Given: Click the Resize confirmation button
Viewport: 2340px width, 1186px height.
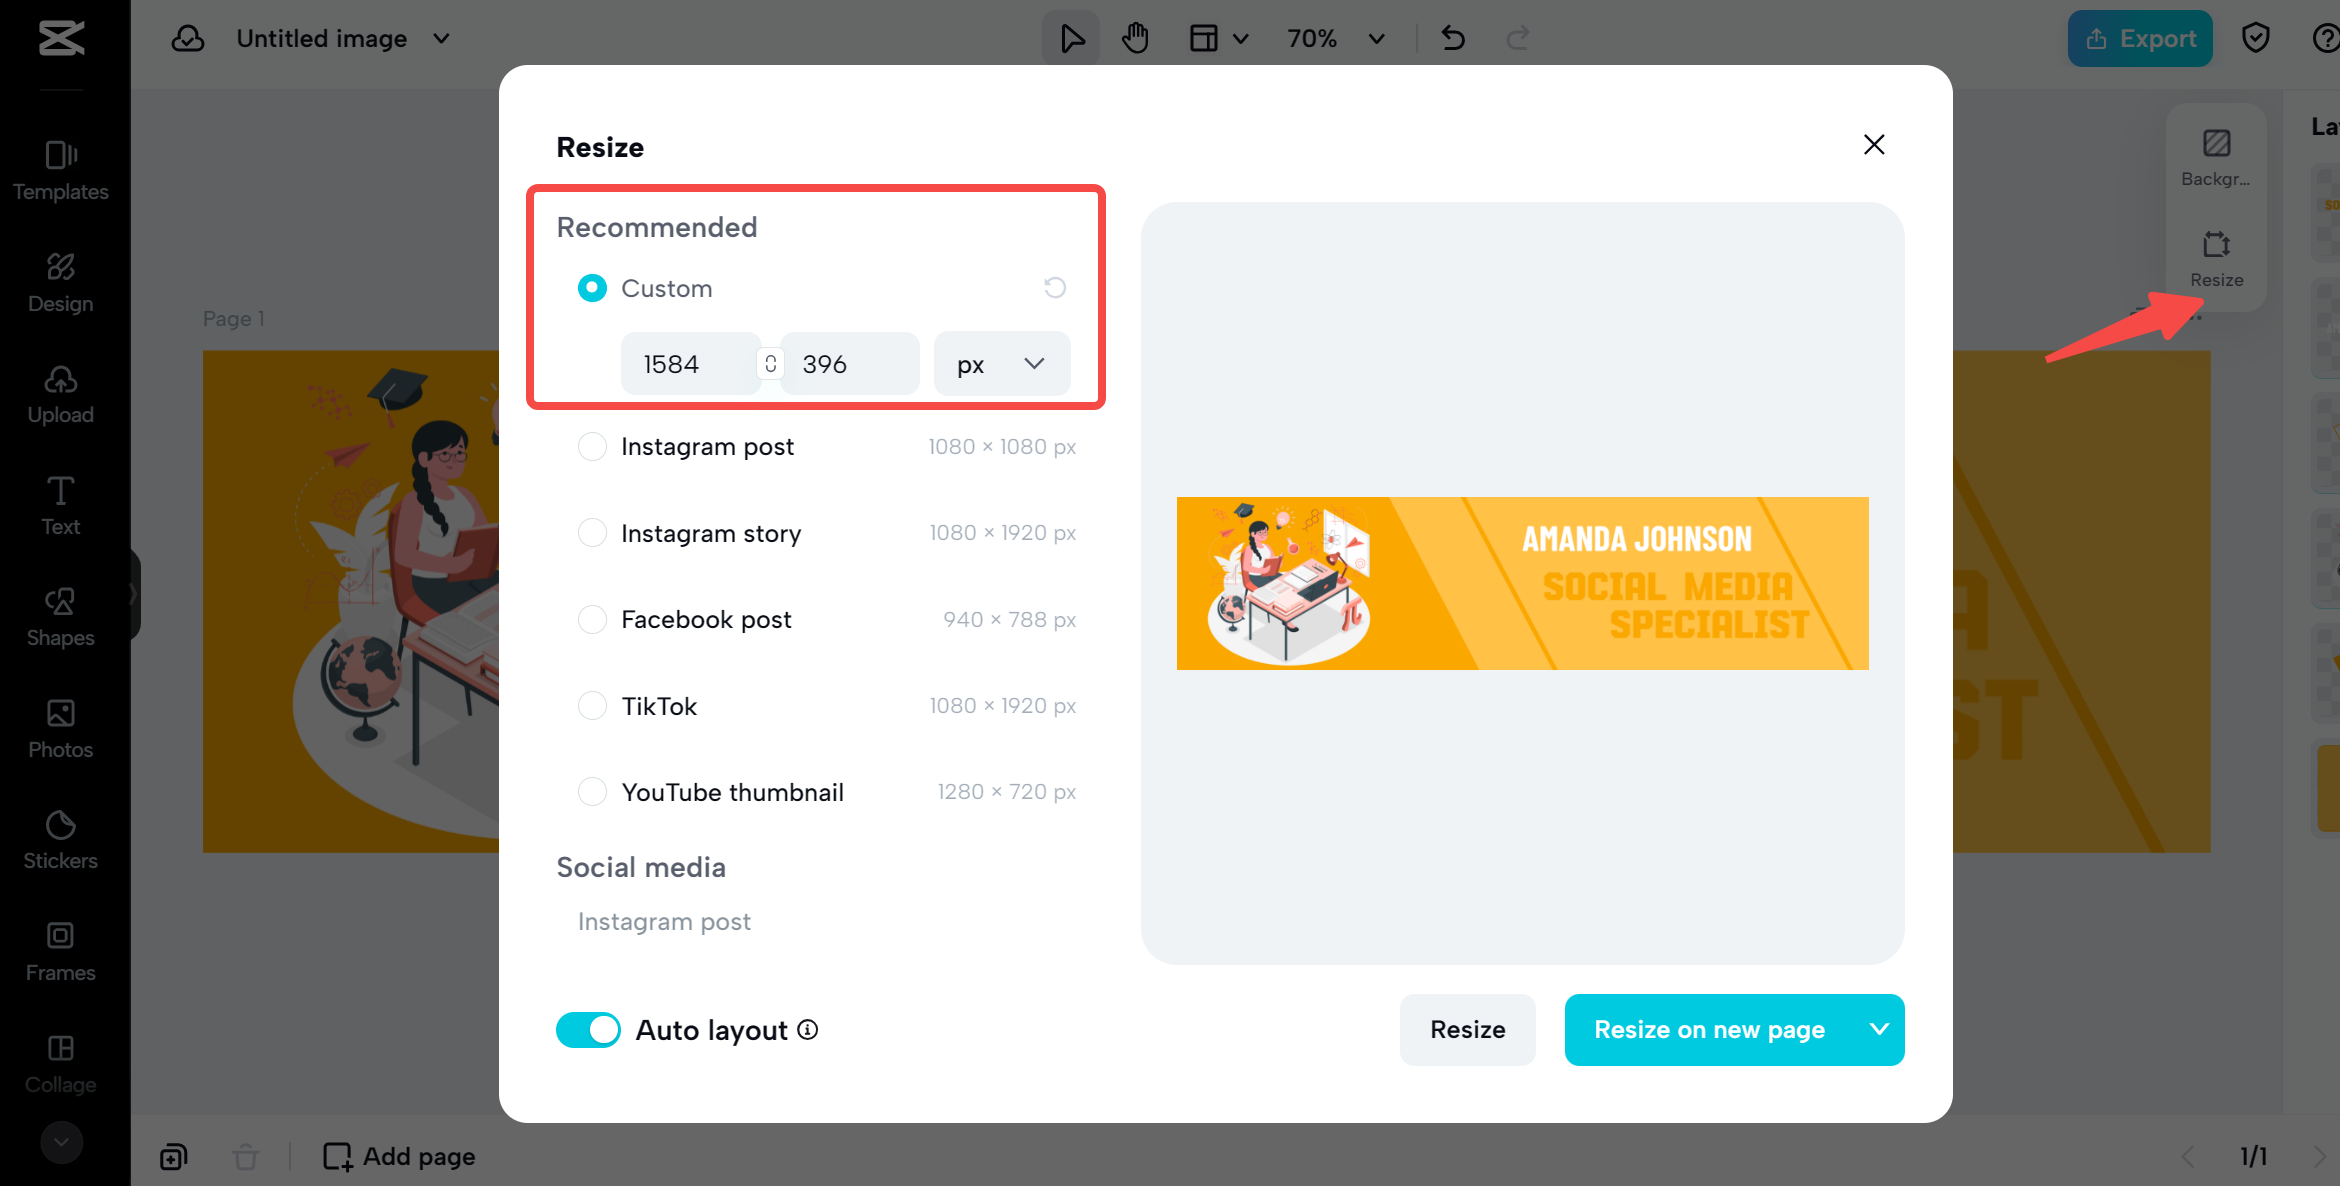Looking at the screenshot, I should [1466, 1029].
